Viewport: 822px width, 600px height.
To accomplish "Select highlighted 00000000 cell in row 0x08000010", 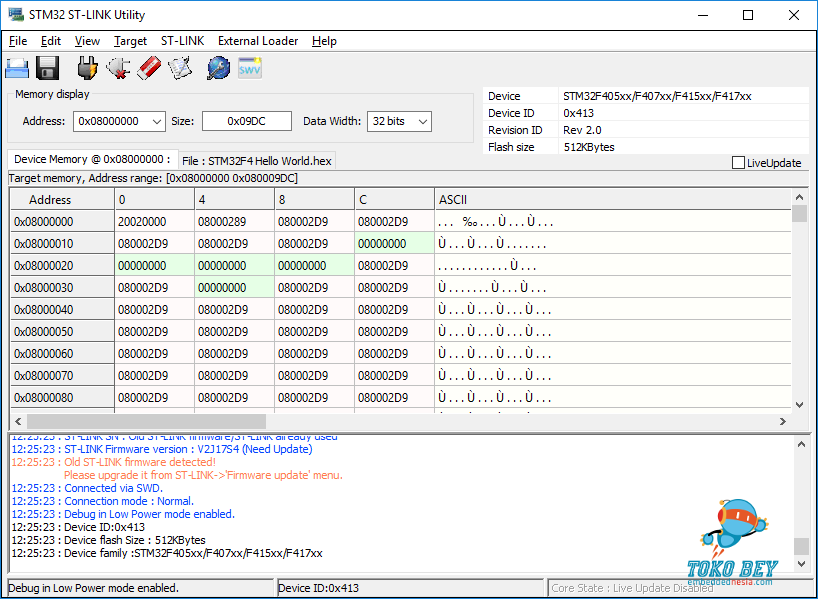I will 394,244.
